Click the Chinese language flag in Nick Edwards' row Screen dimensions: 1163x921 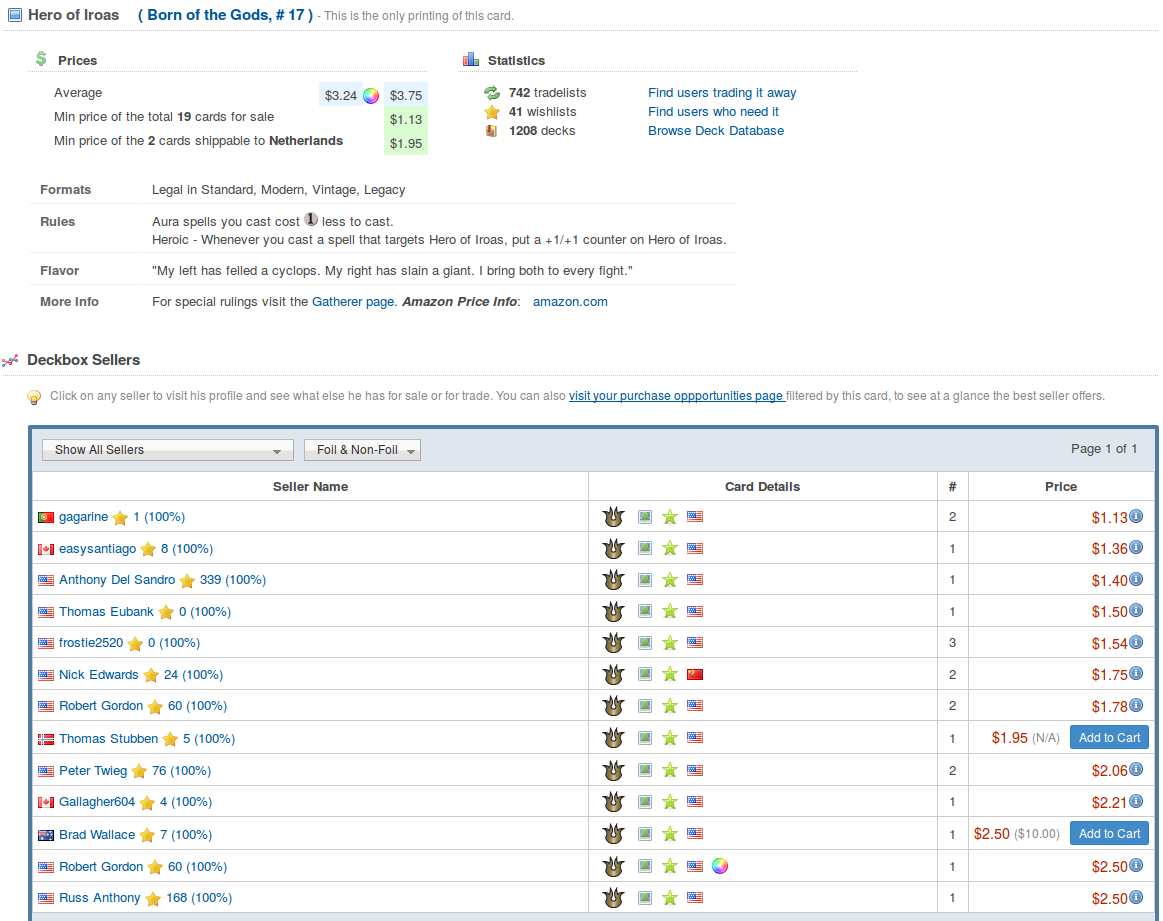[x=695, y=675]
